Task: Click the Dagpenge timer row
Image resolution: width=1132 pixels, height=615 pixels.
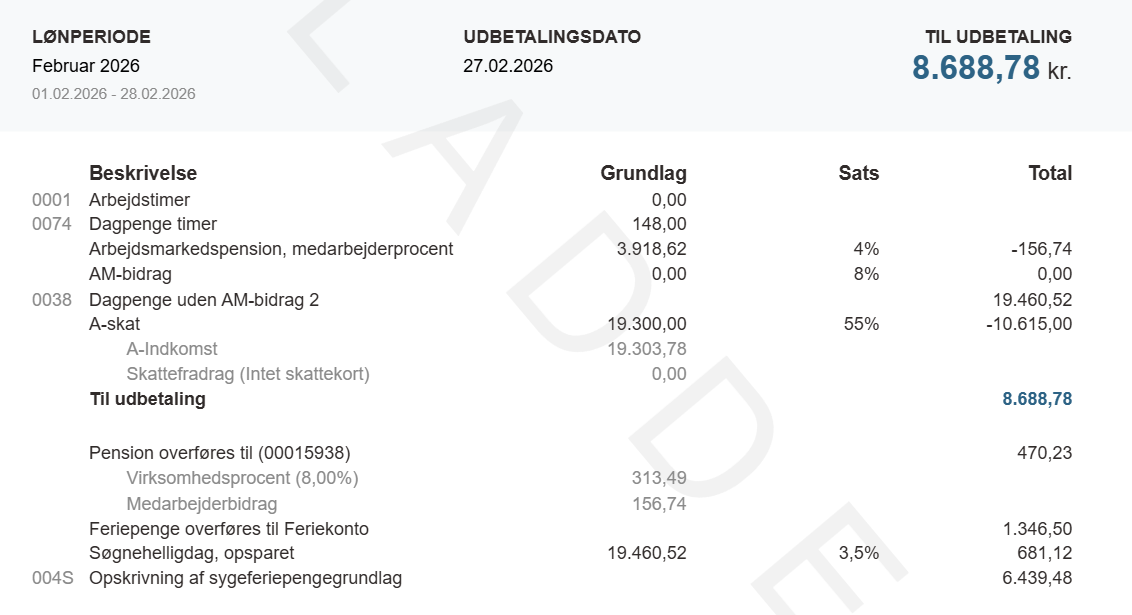Action: tap(153, 224)
